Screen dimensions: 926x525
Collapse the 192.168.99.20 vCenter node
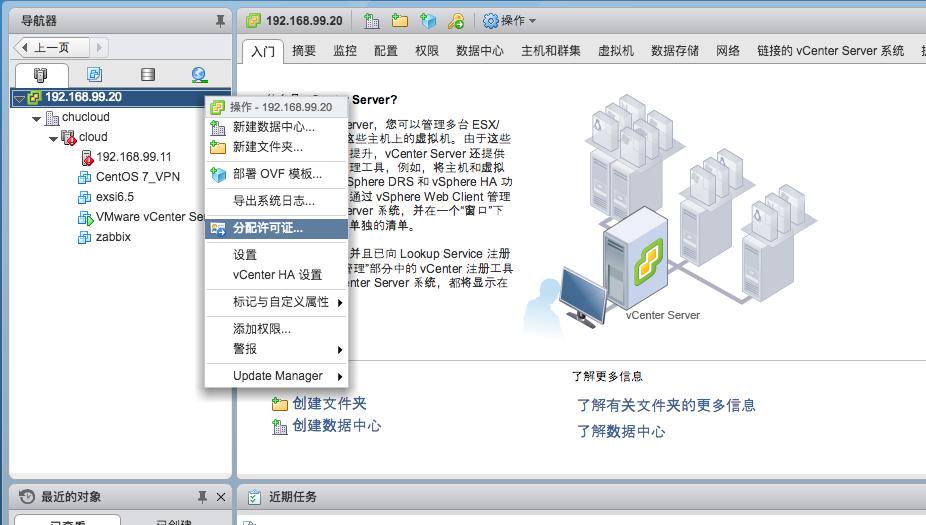[x=19, y=99]
